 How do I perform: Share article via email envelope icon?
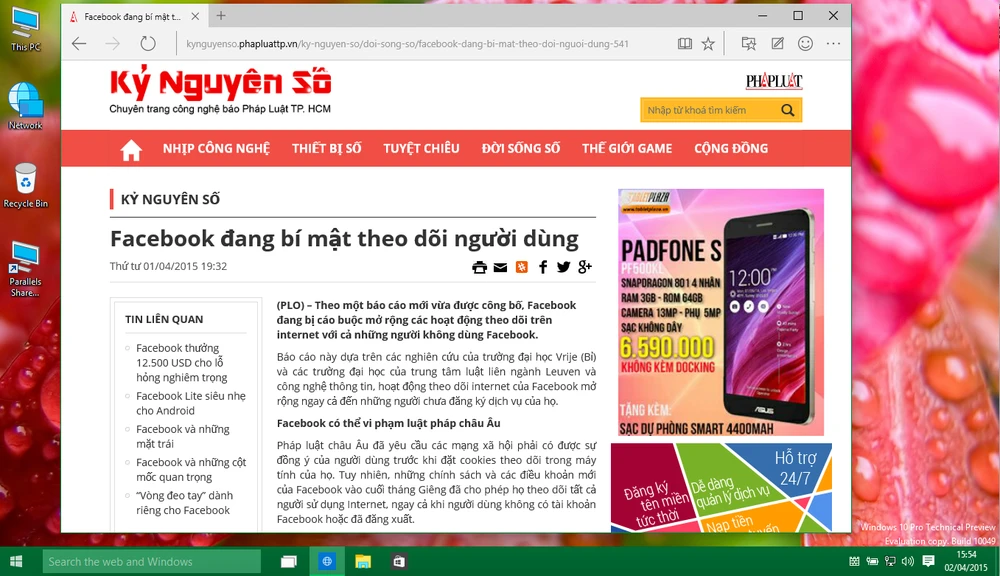click(500, 267)
